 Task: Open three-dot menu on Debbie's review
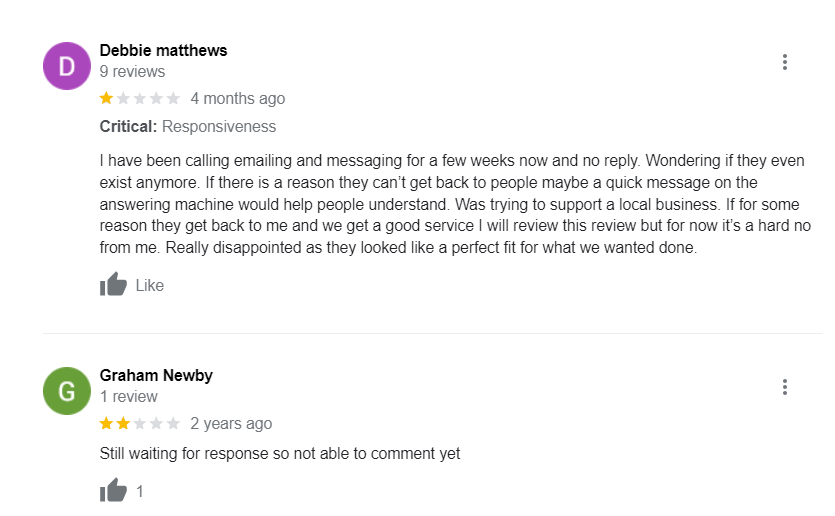coord(785,62)
